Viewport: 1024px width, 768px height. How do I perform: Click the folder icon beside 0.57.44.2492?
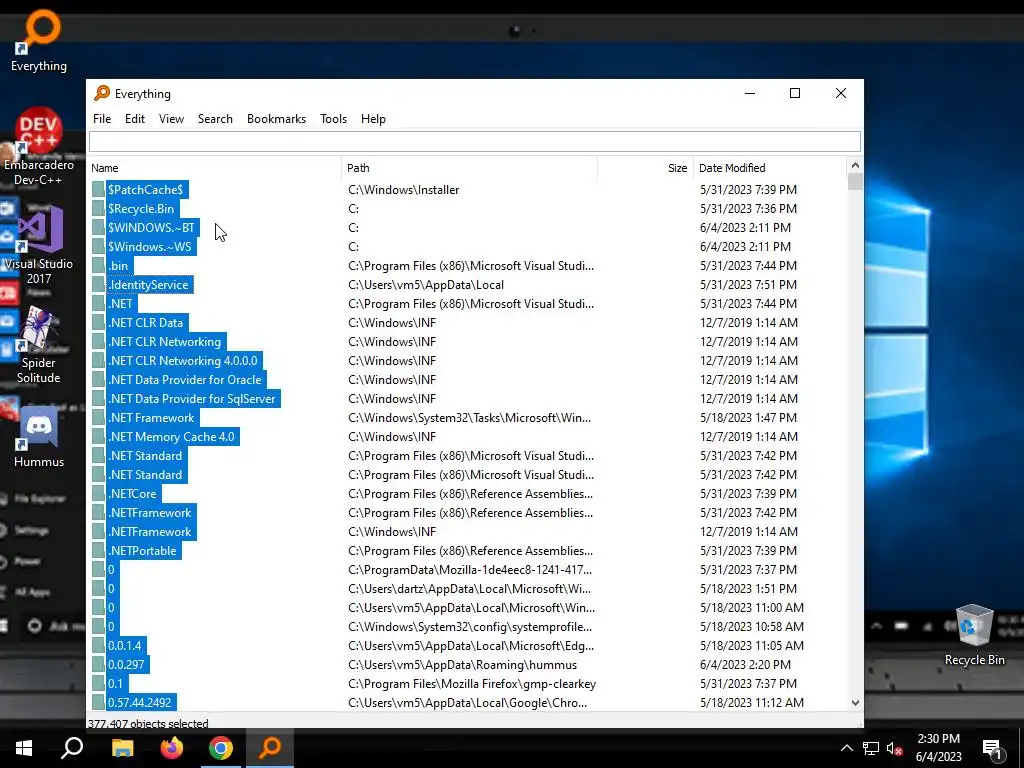[x=98, y=703]
